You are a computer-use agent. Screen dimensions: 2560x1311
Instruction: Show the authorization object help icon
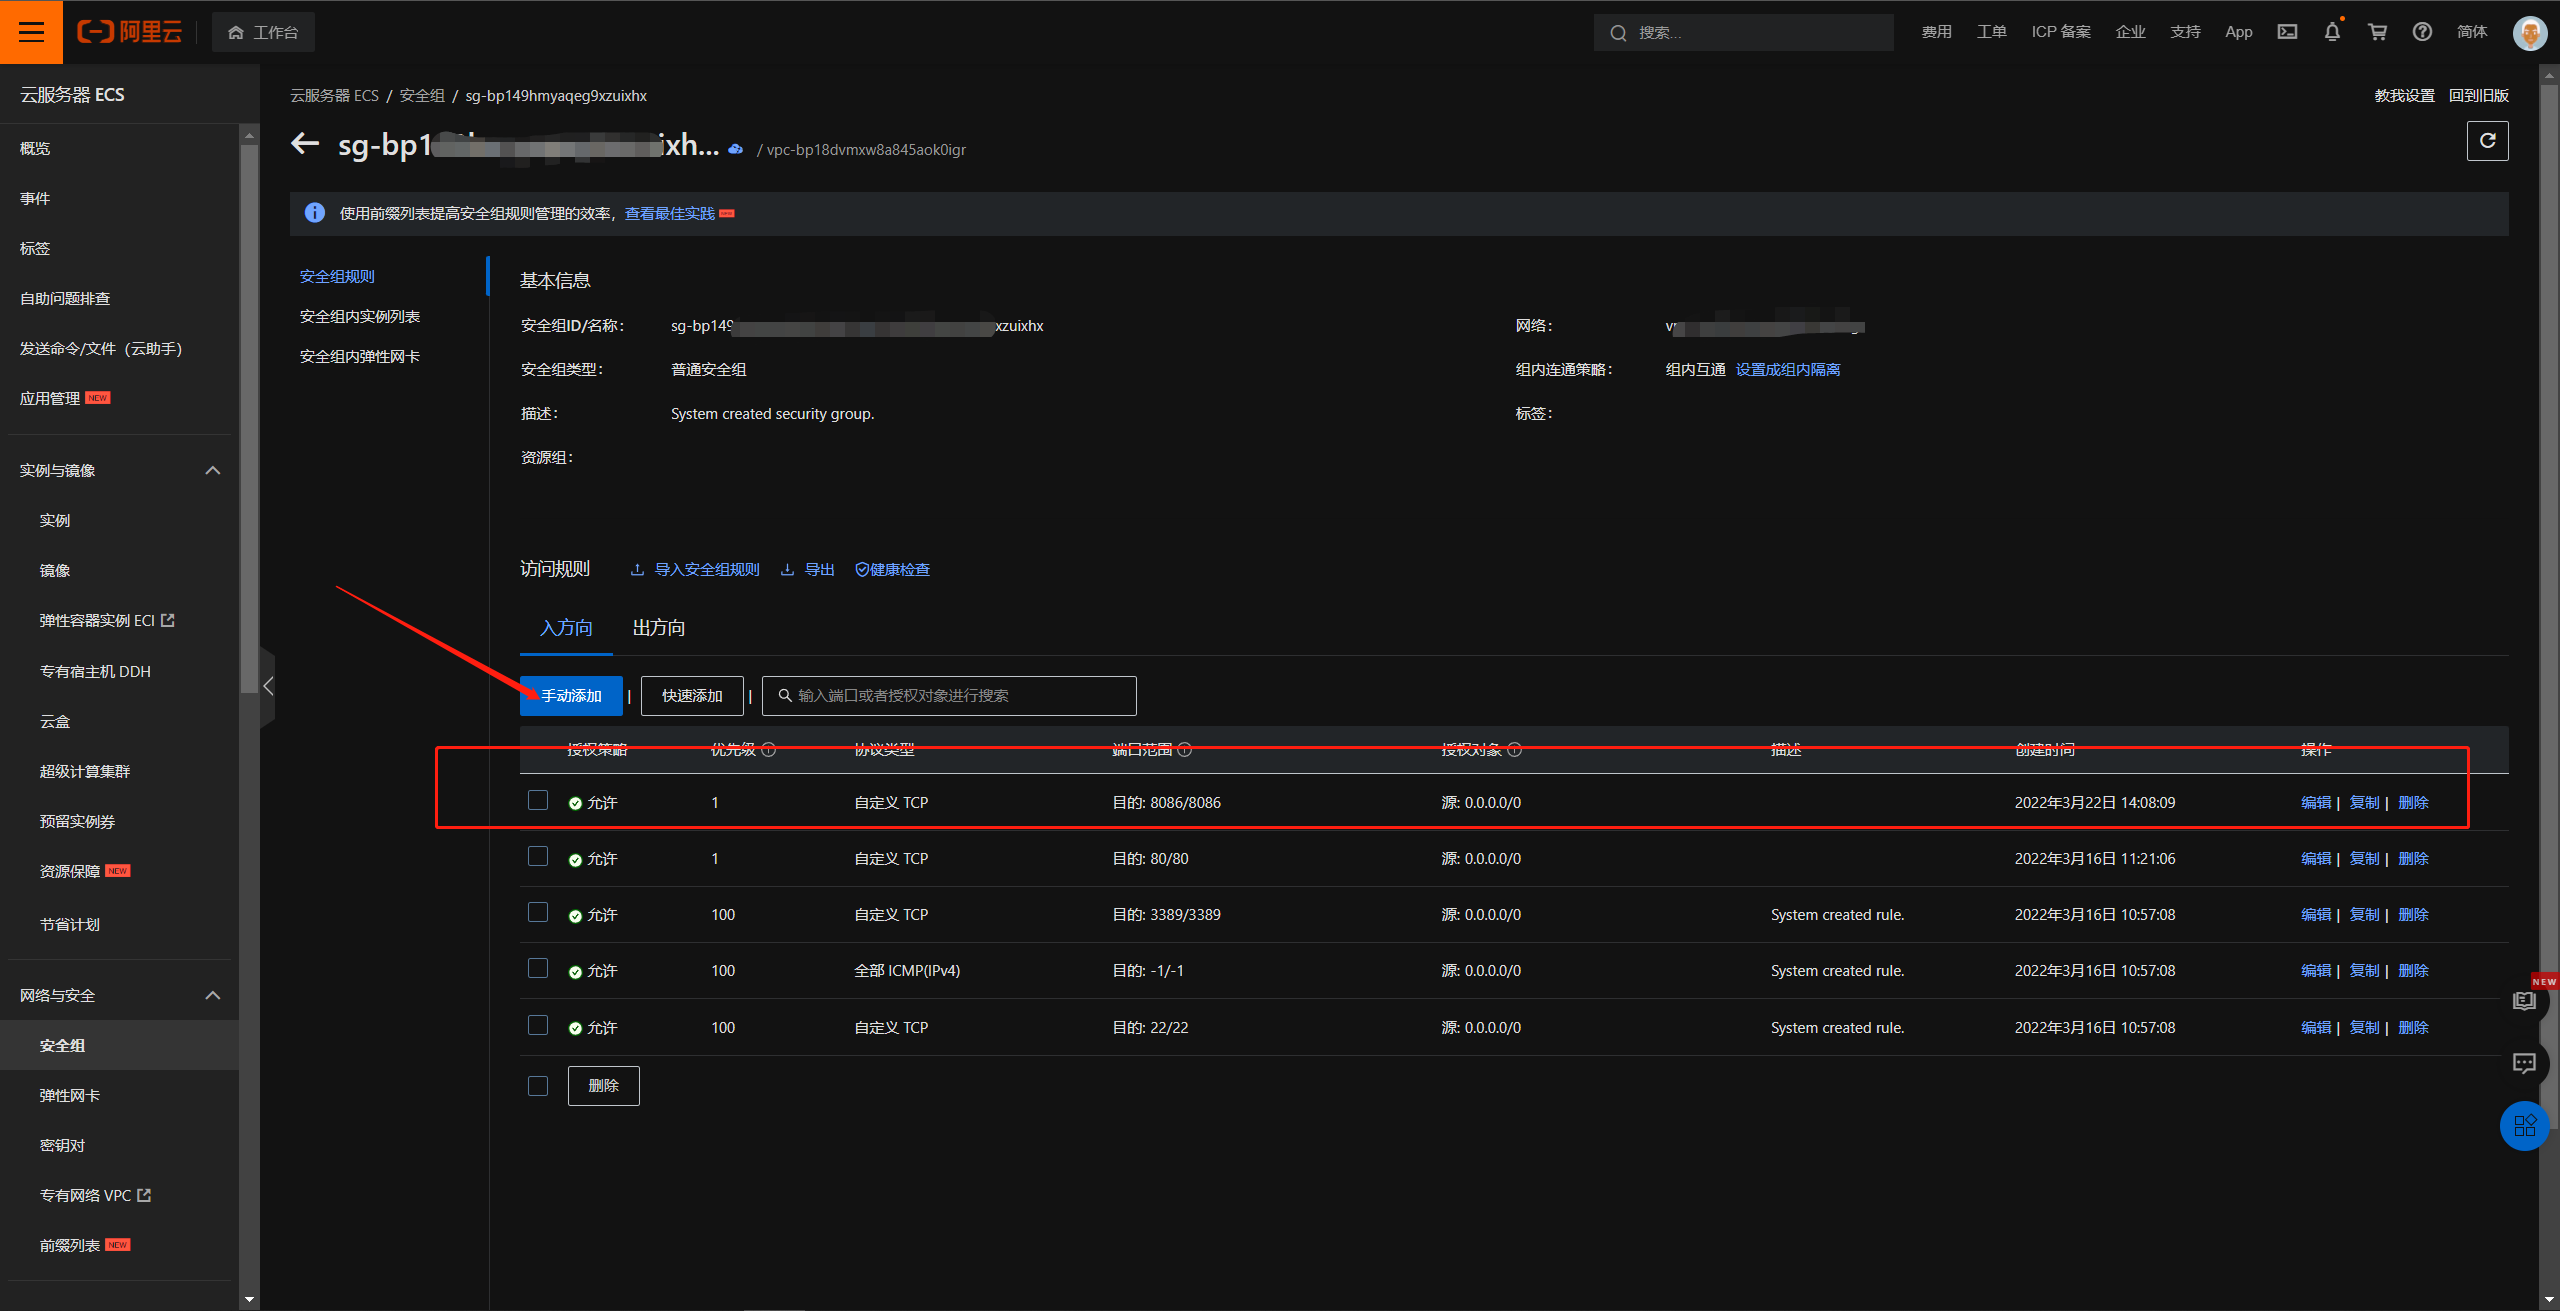(x=1514, y=750)
